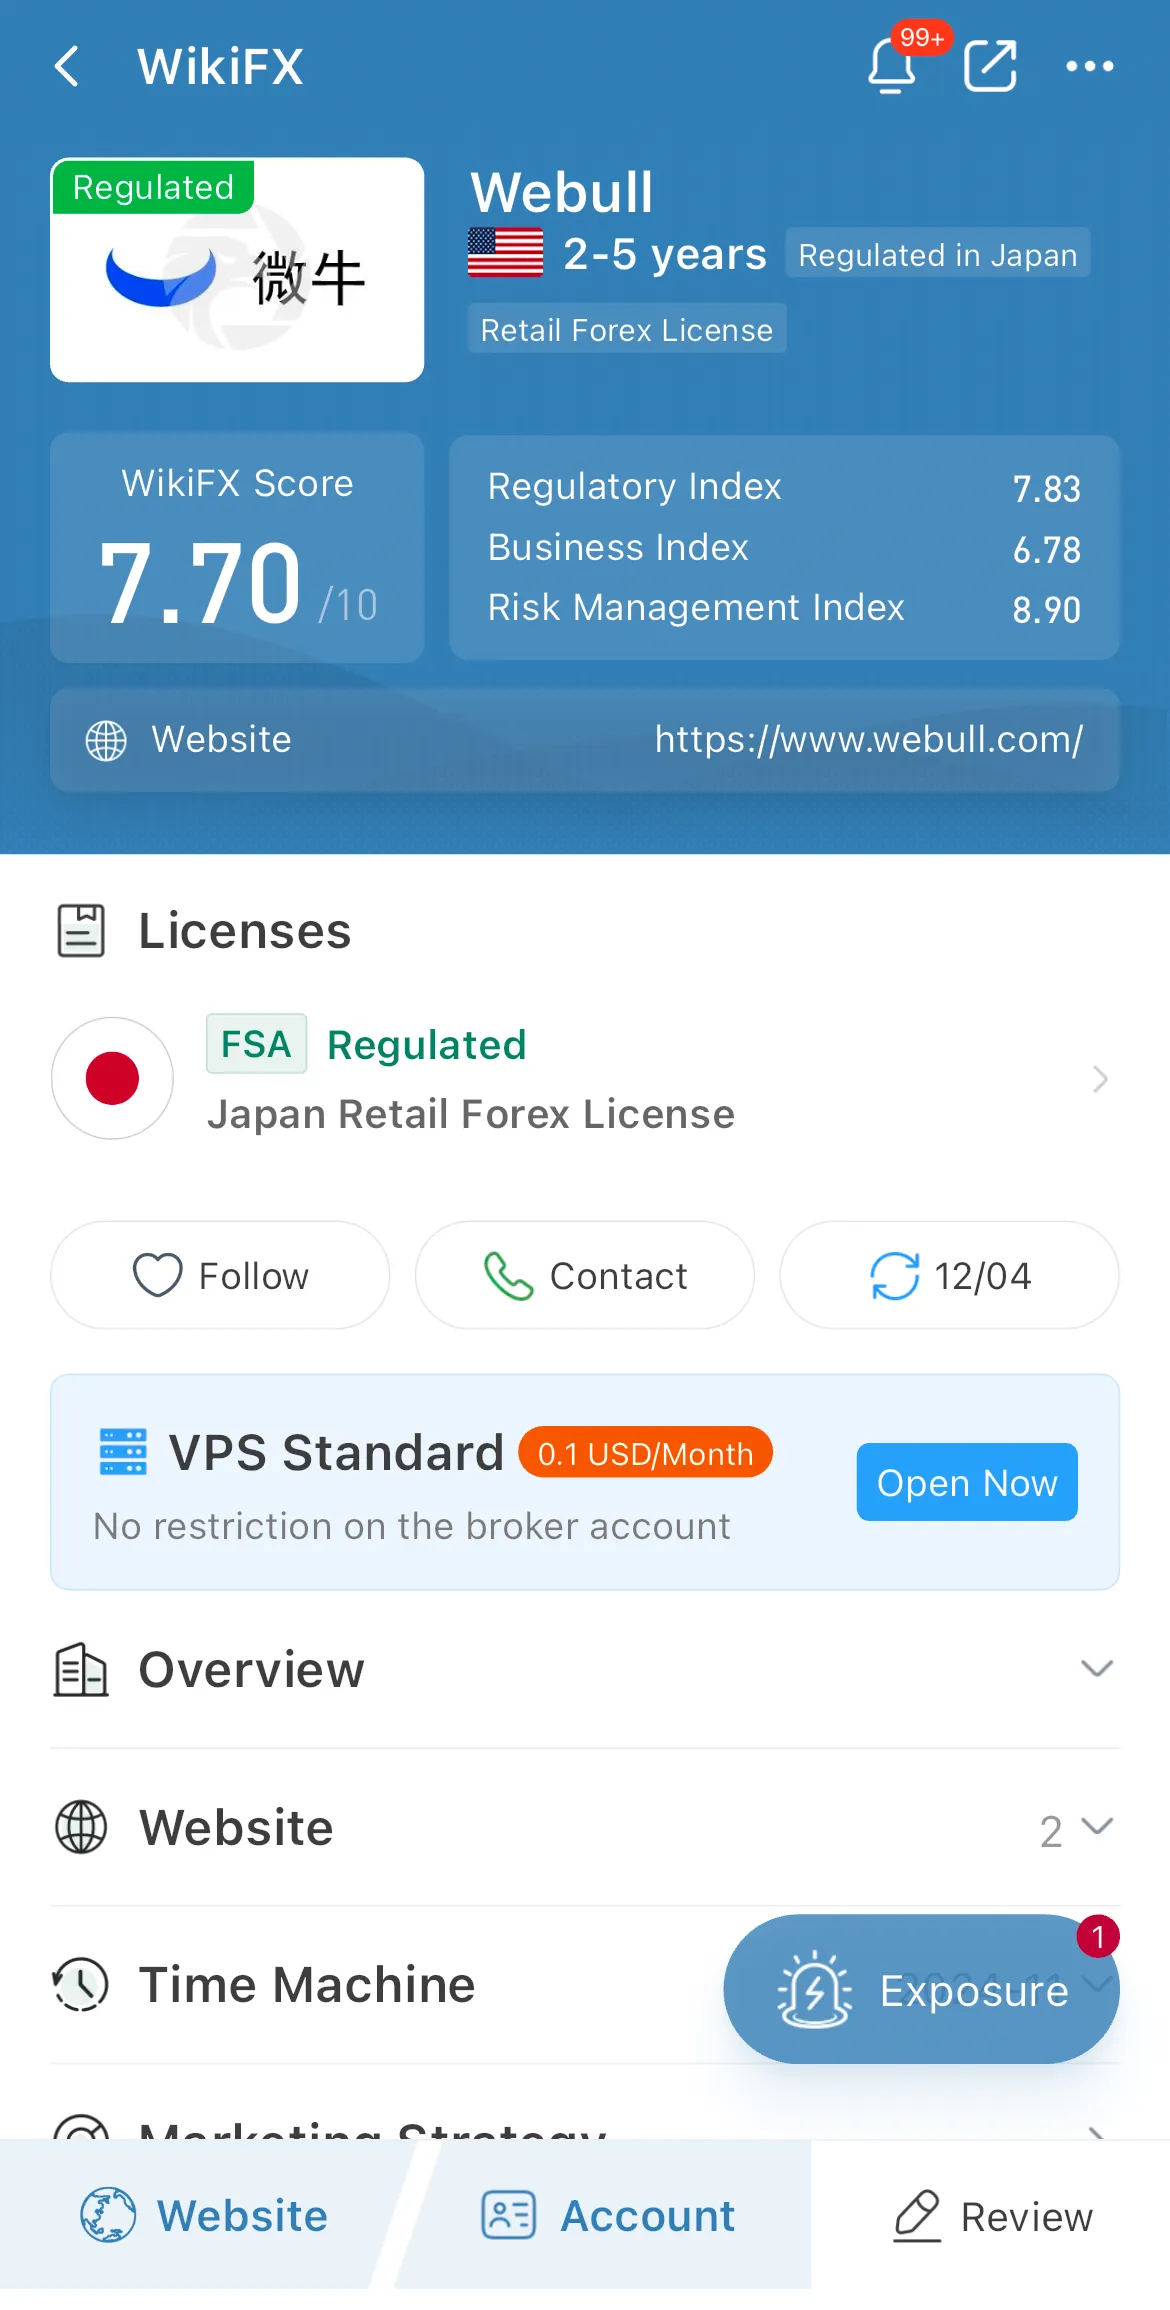
Task: Tap the WikiFX page title
Action: (221, 67)
